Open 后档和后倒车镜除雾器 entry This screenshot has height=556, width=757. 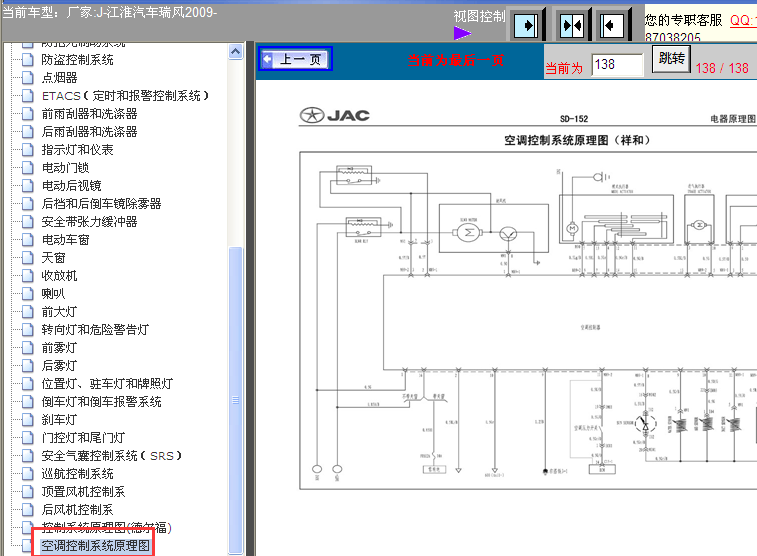(101, 204)
